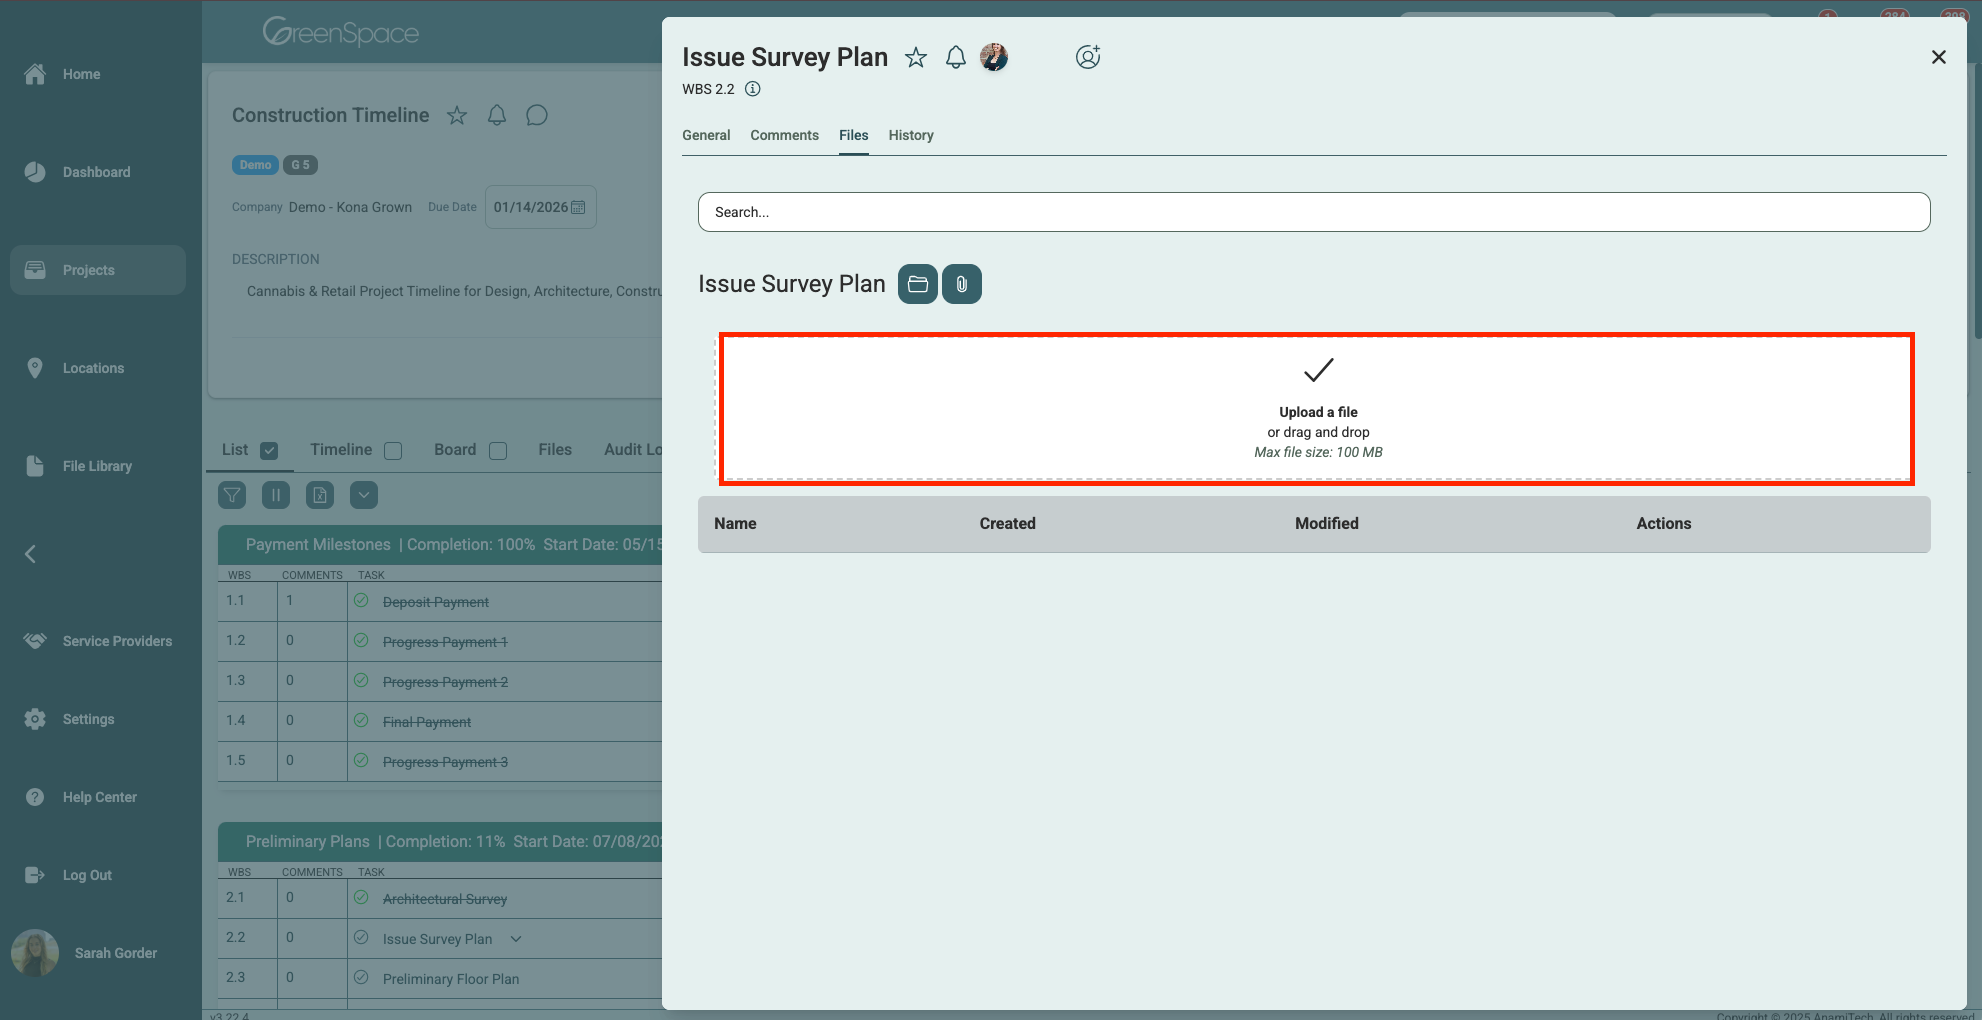Toggle Issue Survey Plan completion check

[361, 938]
